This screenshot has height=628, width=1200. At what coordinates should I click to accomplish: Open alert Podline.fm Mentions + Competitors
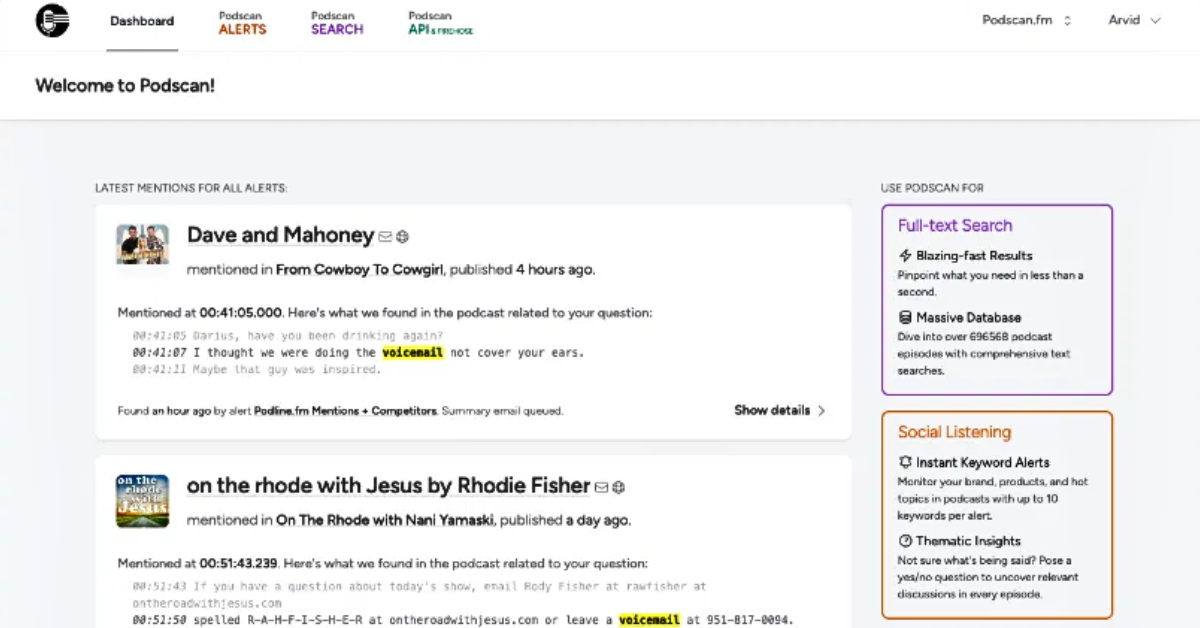(345, 411)
